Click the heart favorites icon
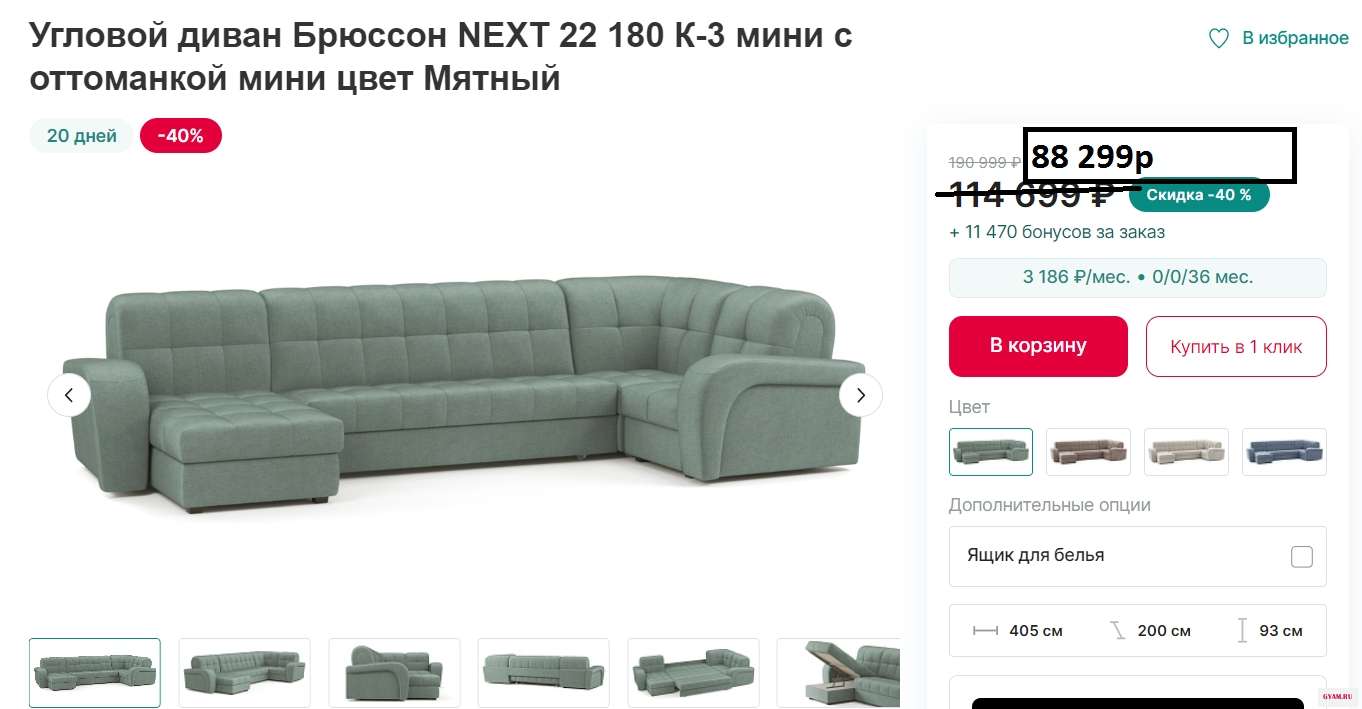The height and width of the screenshot is (709, 1362). click(x=1218, y=39)
